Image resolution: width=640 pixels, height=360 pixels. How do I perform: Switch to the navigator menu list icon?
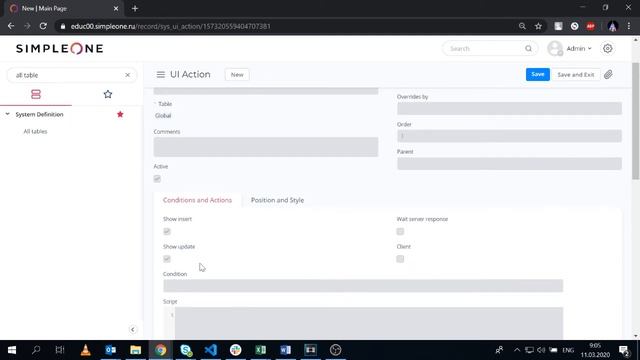tap(36, 94)
